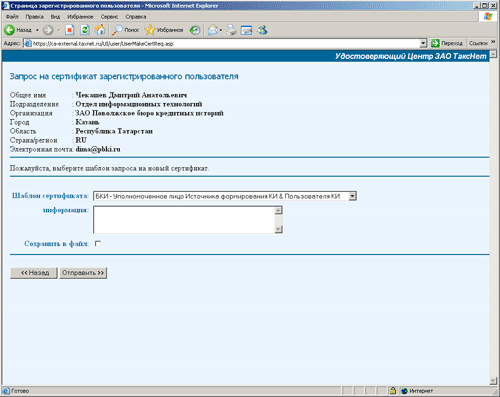Stop page loading with the red X icon

point(69,30)
